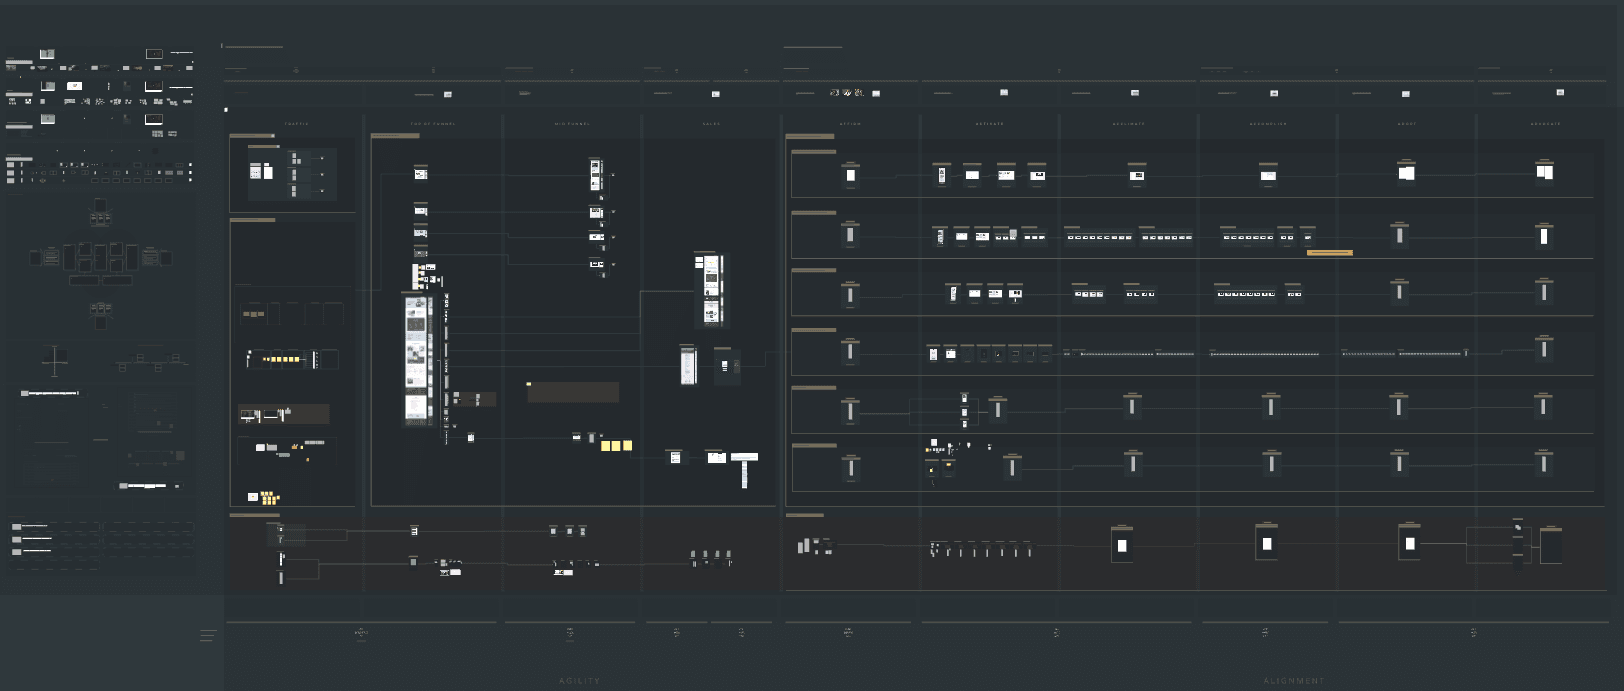Select the row of yellow dots in Traffic
The image size is (1624, 691).
point(281,359)
